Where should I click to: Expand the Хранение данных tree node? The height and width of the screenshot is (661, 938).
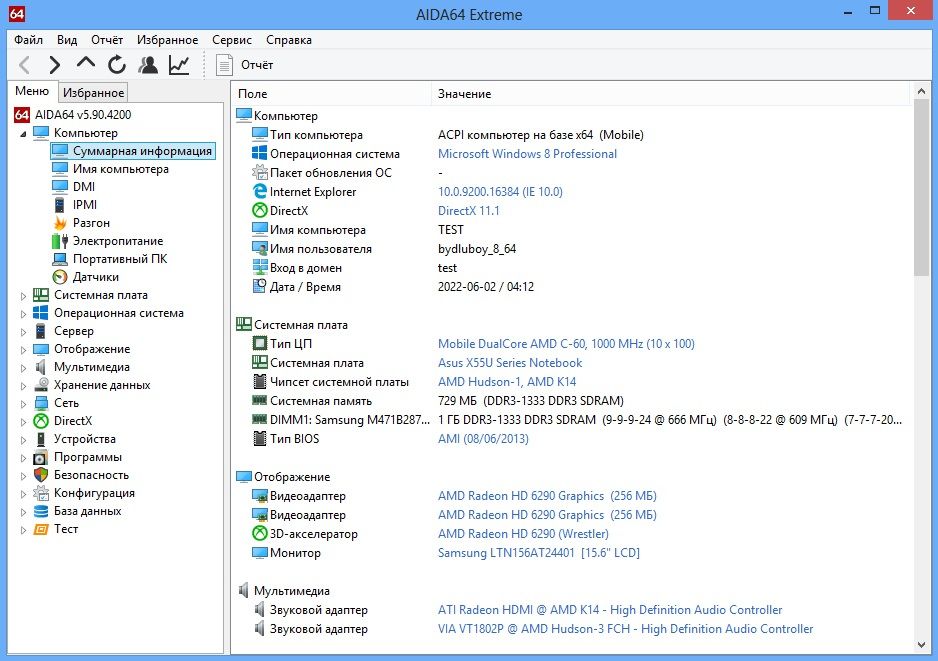tap(23, 386)
